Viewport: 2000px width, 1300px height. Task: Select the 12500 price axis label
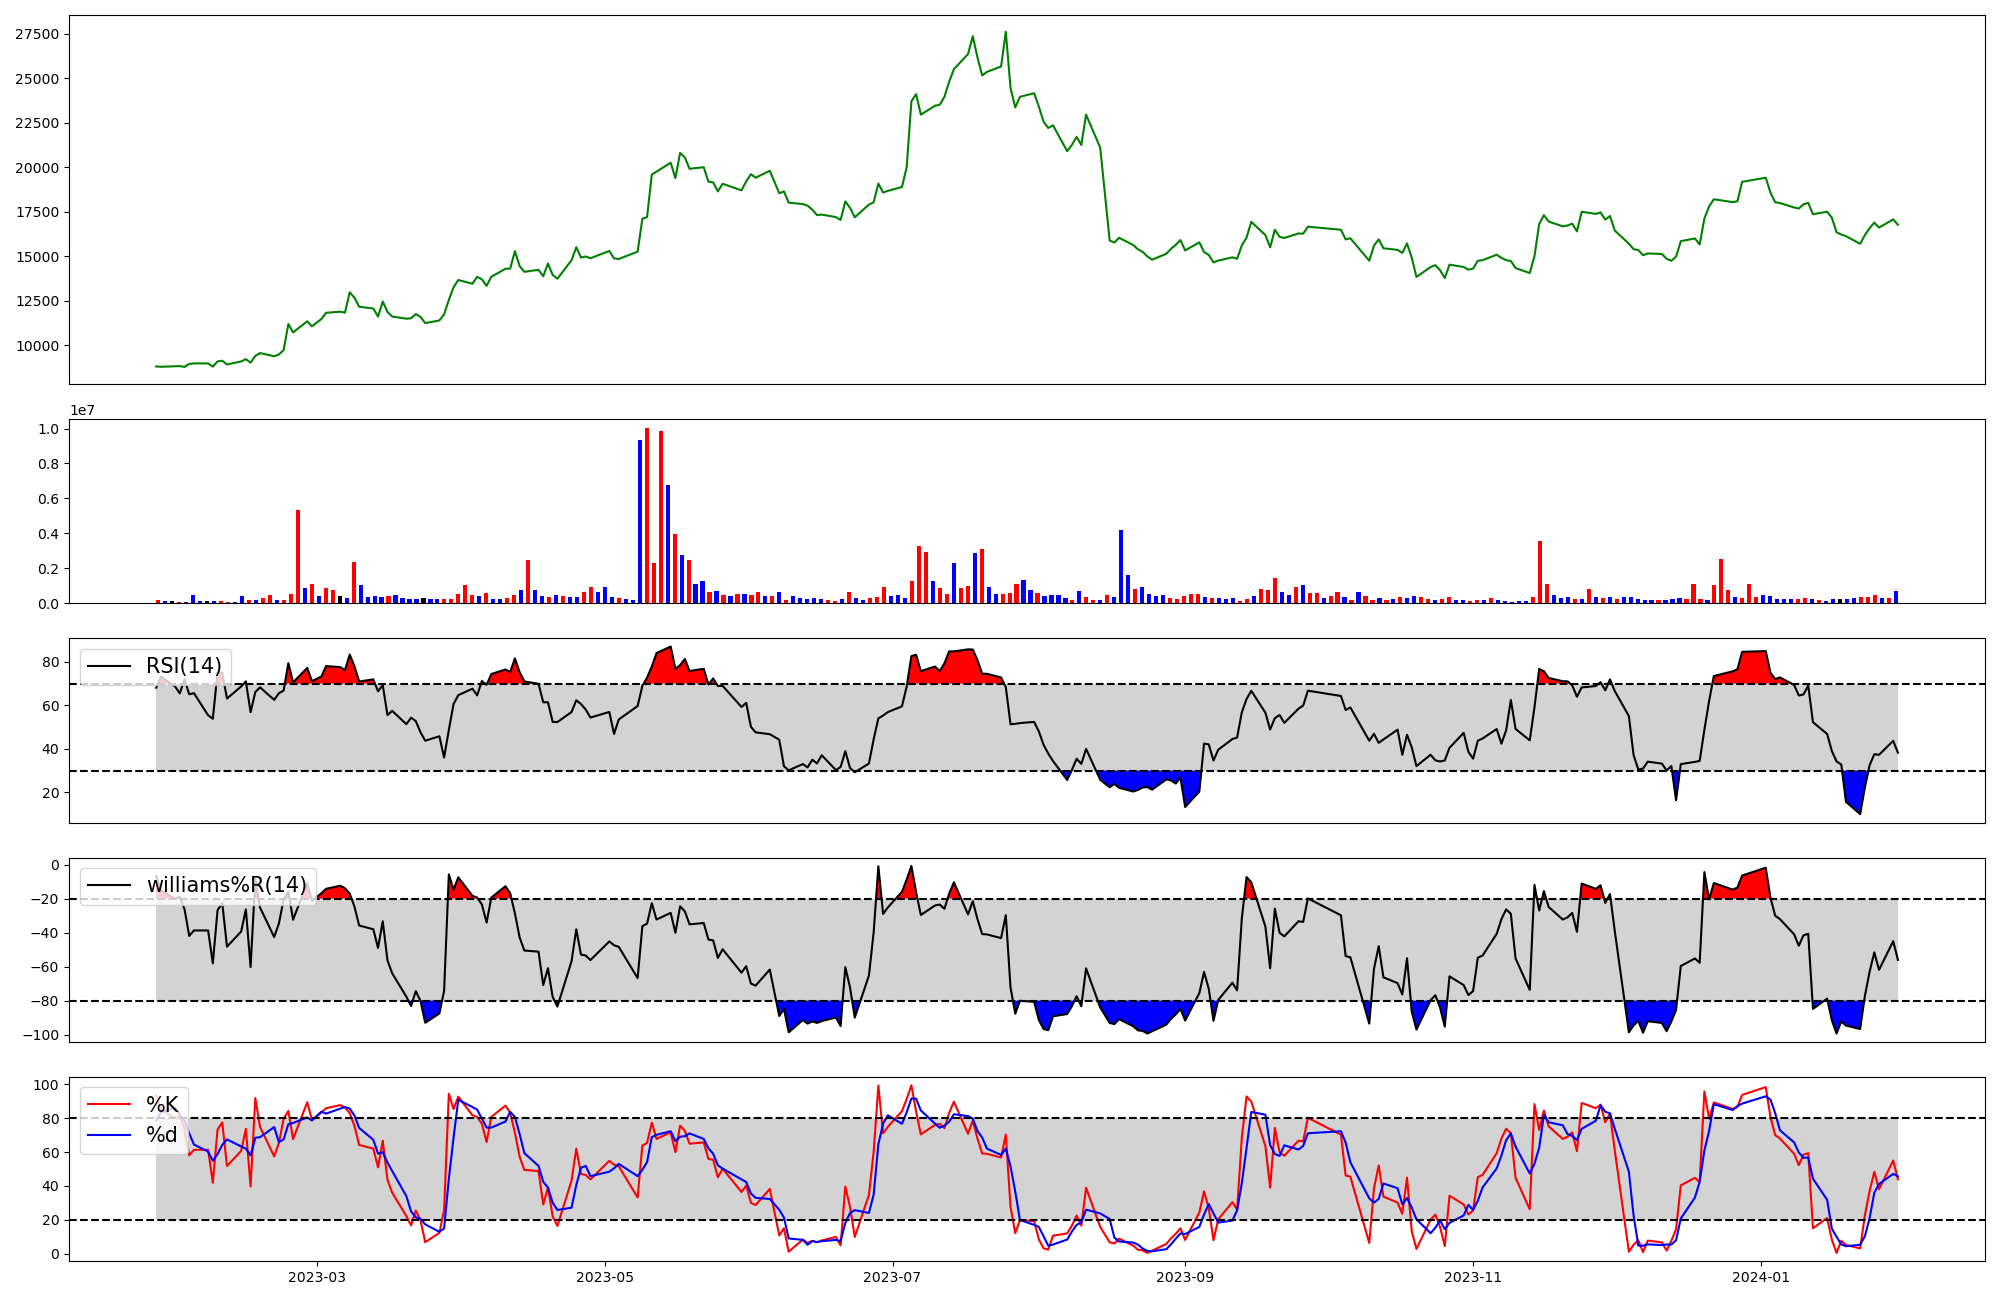(x=36, y=301)
